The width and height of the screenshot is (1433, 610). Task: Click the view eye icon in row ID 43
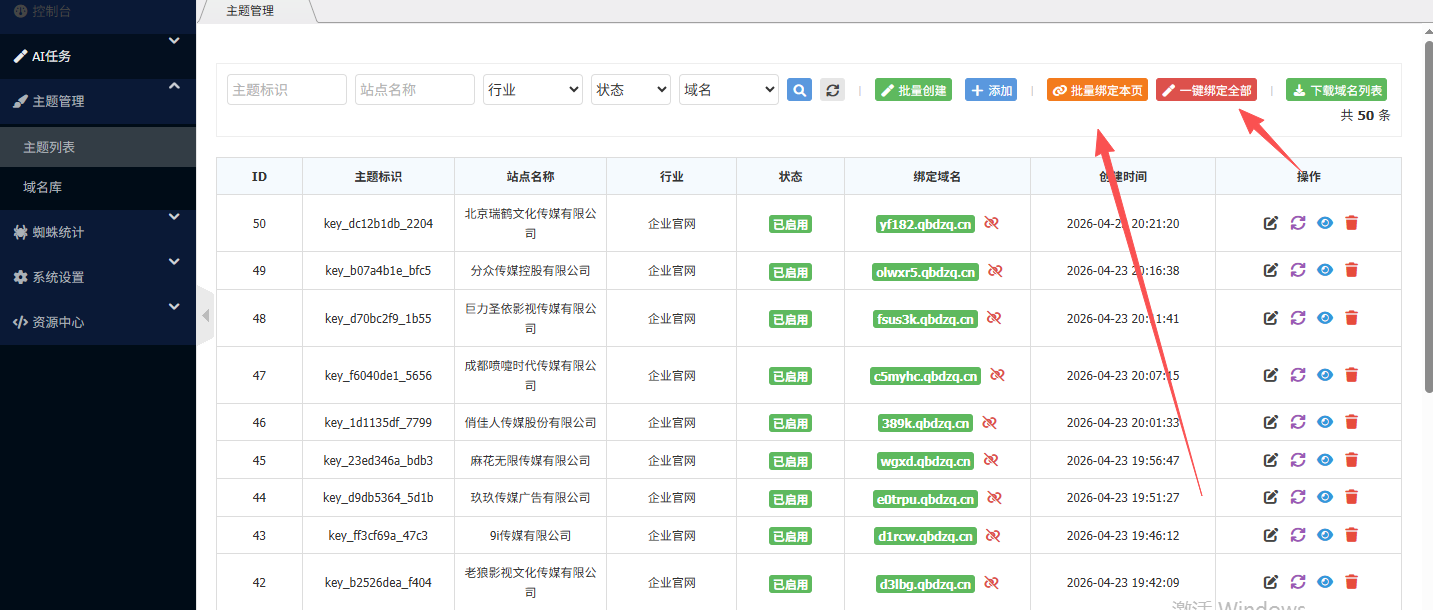tap(1324, 535)
